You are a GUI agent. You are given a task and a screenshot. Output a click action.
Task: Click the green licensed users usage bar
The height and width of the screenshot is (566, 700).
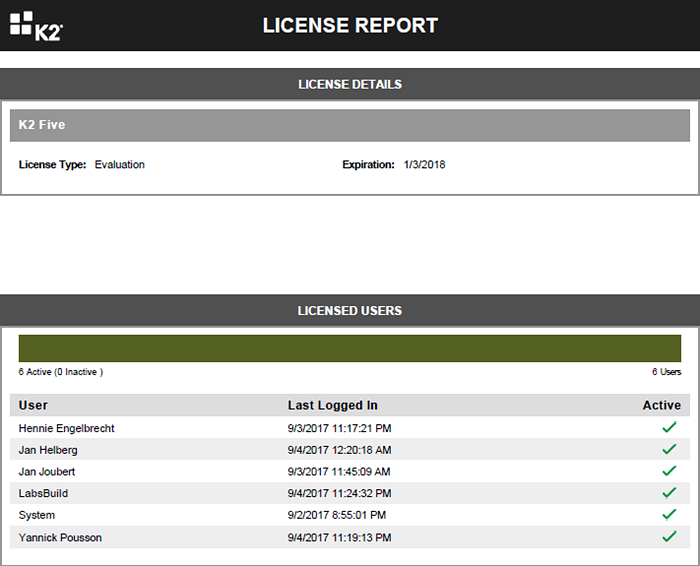click(350, 348)
